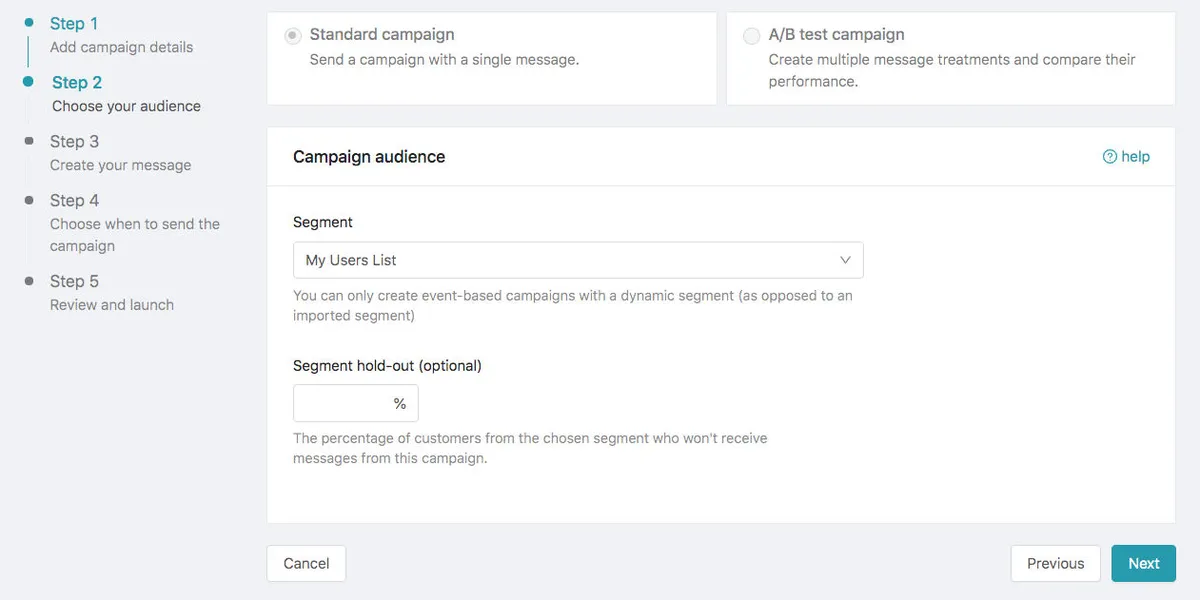Screen dimensions: 1200x600
Task: Click the Step 4 bullet marker
Action: tap(29, 200)
